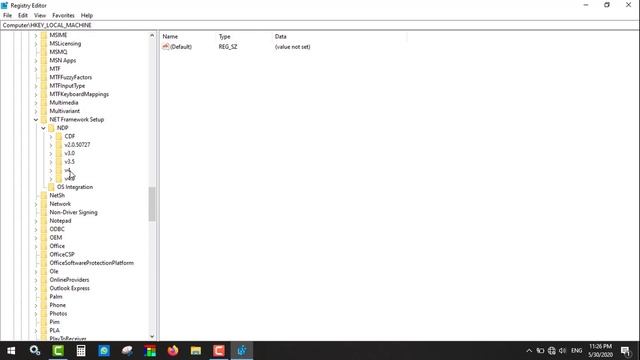Collapse the NDP key chevron
The width and height of the screenshot is (640, 360).
point(43,128)
